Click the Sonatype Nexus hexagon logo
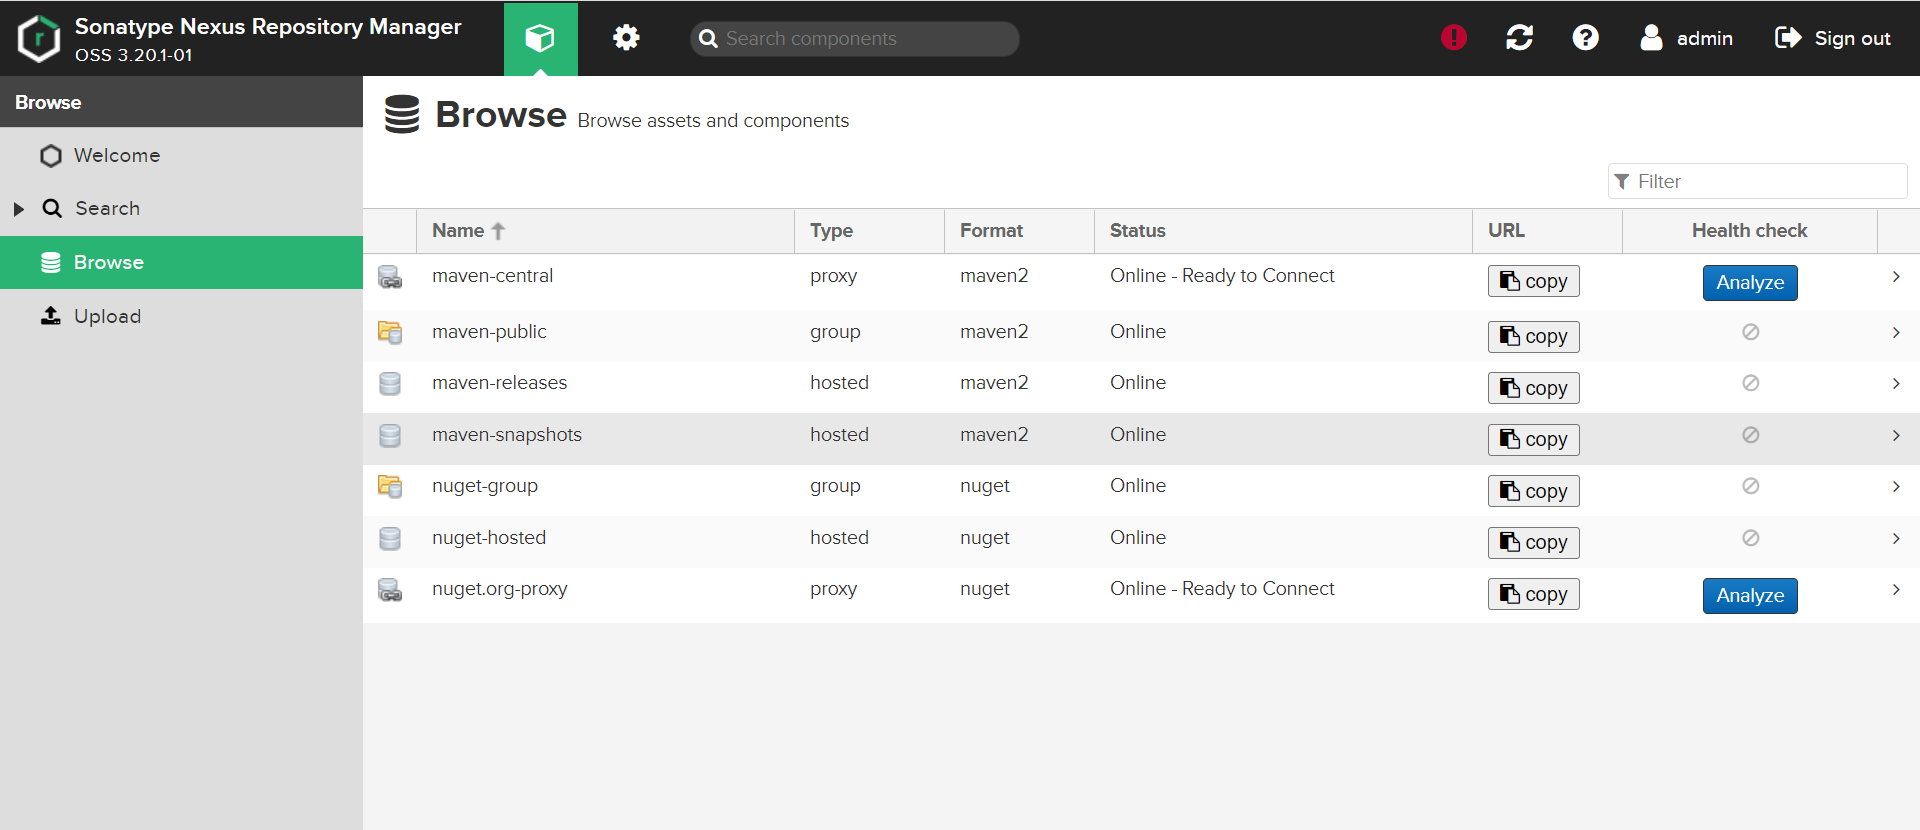 [39, 38]
